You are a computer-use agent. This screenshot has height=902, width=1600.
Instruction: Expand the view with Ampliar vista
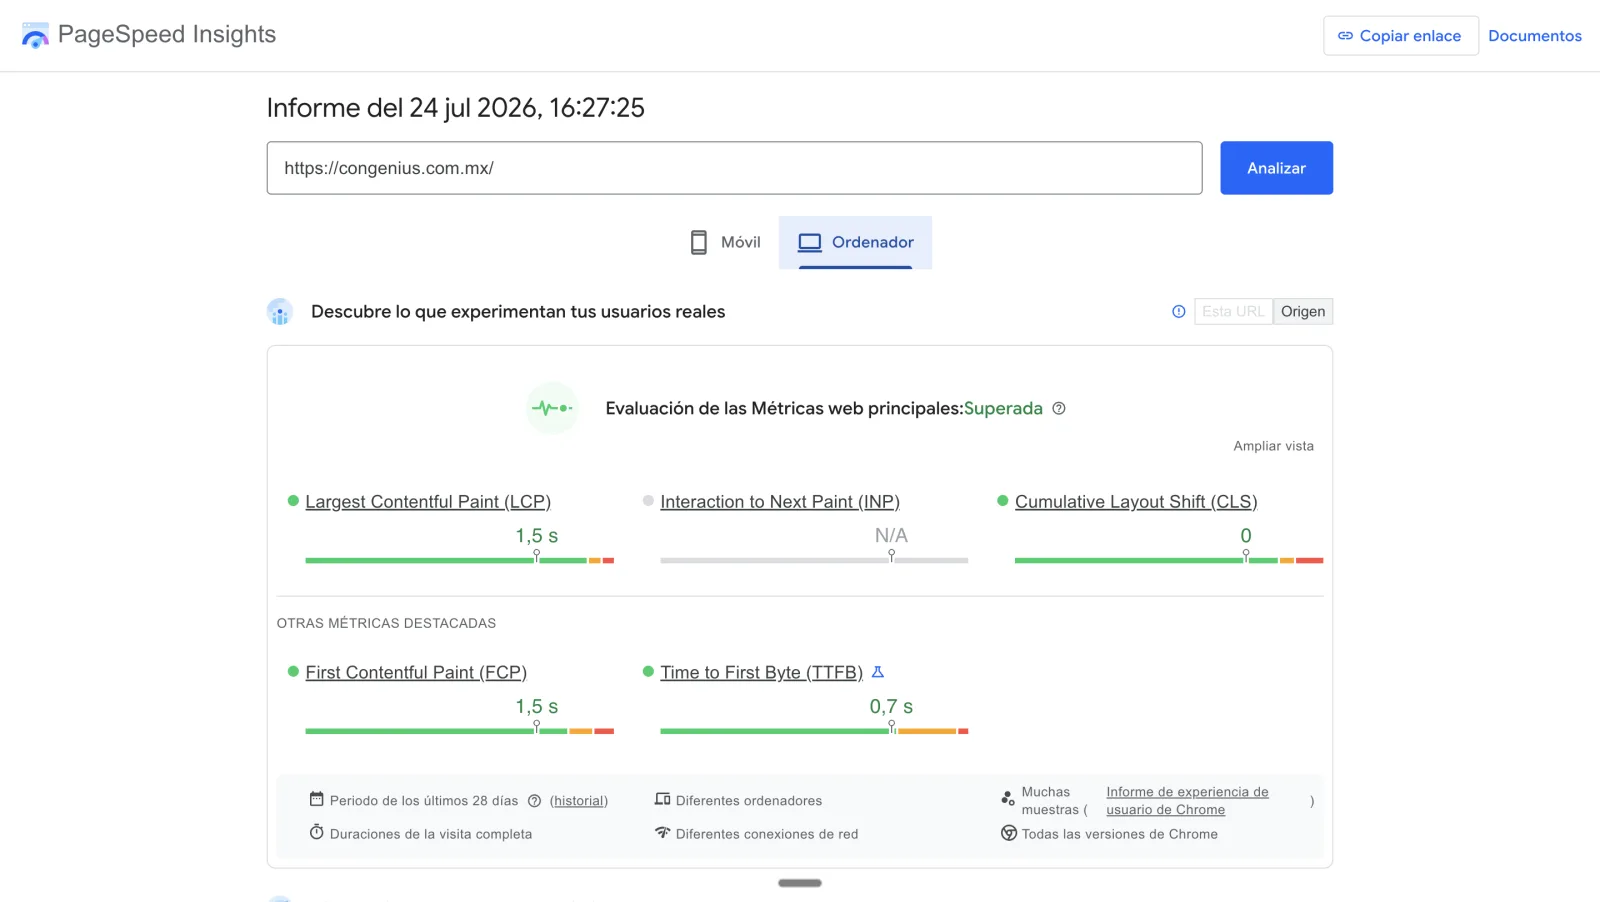1273,446
